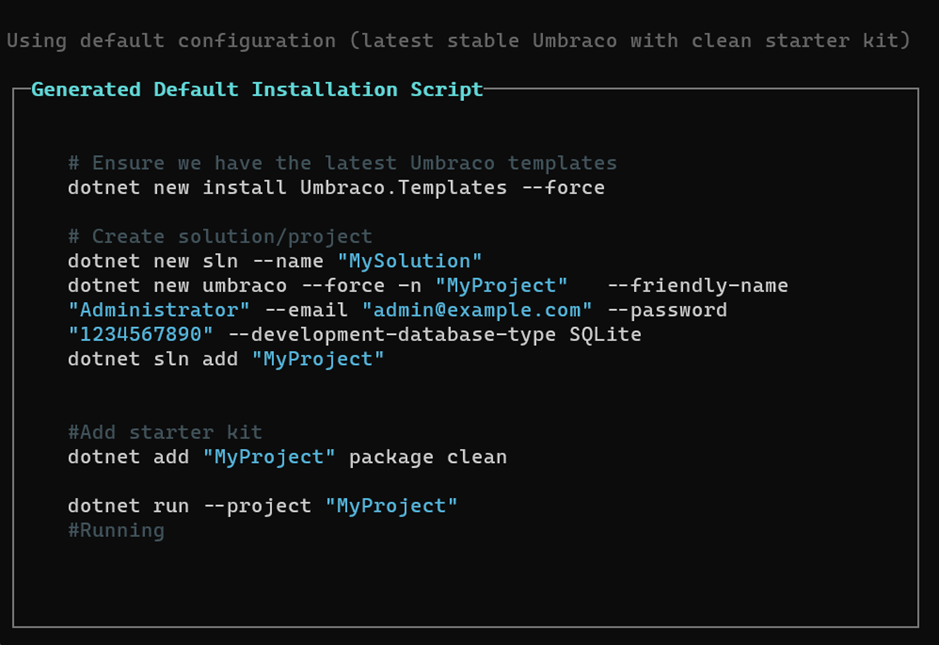Viewport: 939px width, 645px height.
Task: Click the "Generated Default Installation Script" panel title
Action: [x=257, y=89]
